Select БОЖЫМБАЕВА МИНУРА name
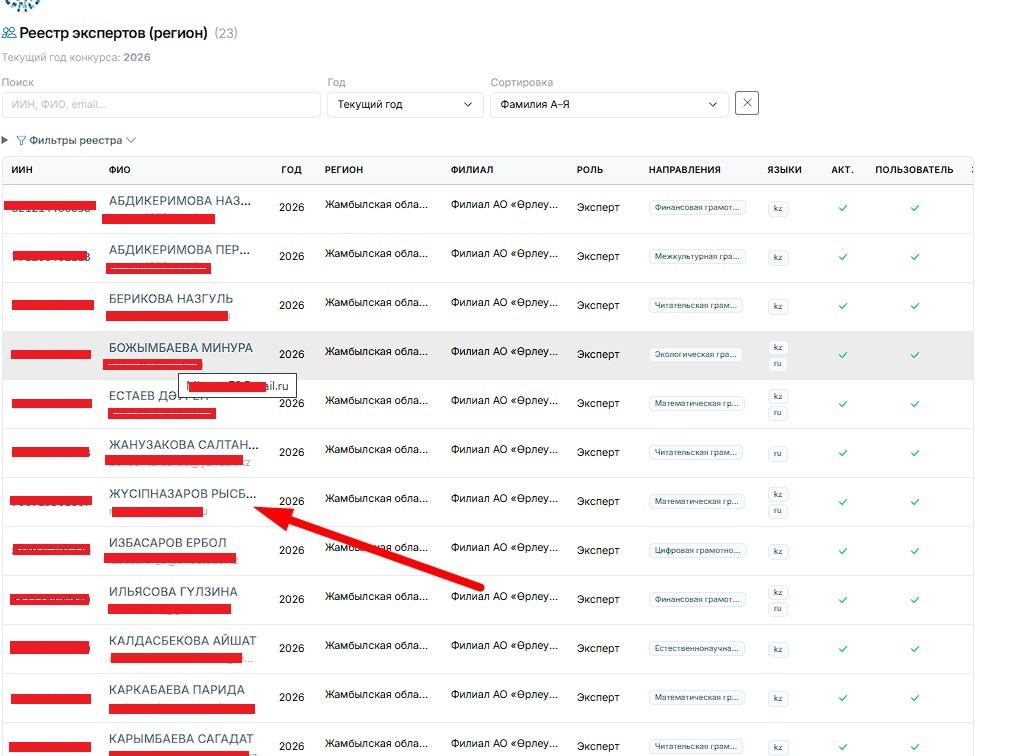Viewport: 1026px width, 756px height. (x=181, y=348)
